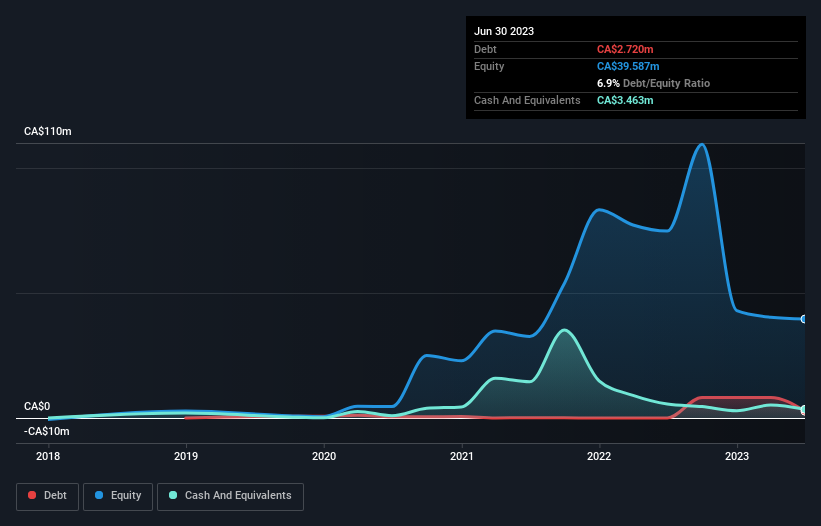Click Cash And Equivalents label in tooltip
Image resolution: width=821 pixels, height=526 pixels.
pyautogui.click(x=527, y=100)
